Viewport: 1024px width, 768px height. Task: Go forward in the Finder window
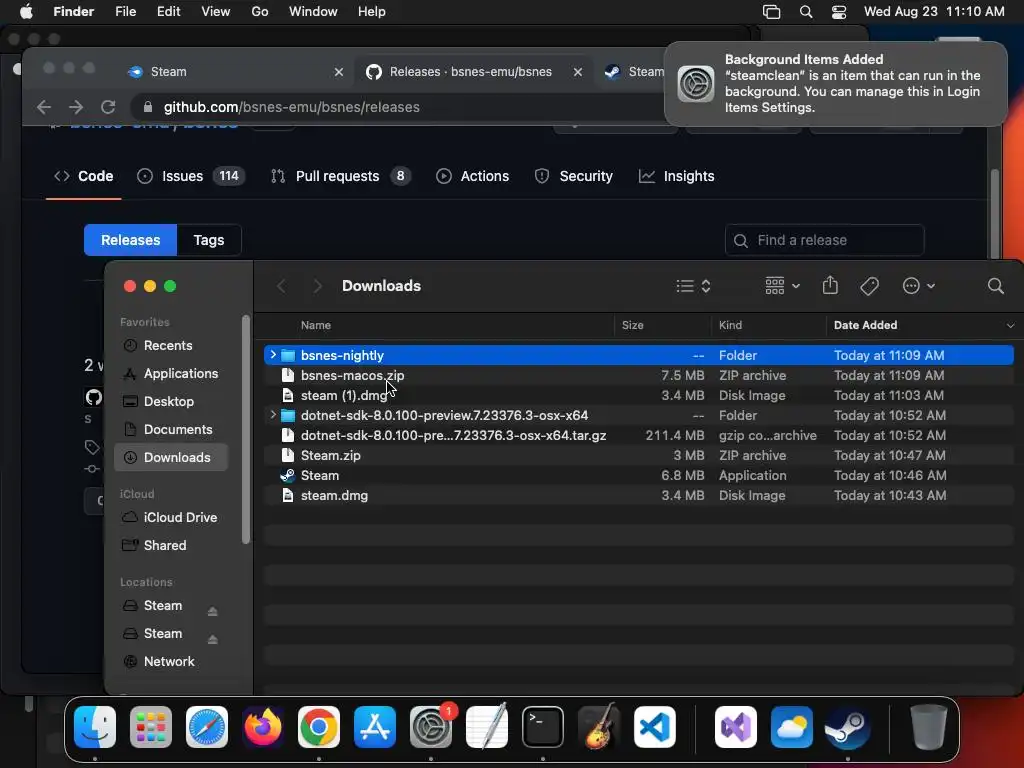click(317, 286)
